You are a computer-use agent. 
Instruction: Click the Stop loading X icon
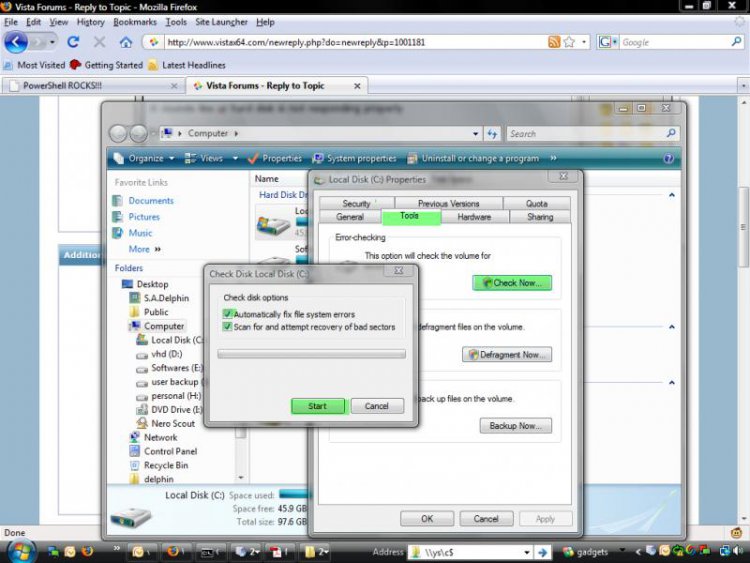[99, 42]
